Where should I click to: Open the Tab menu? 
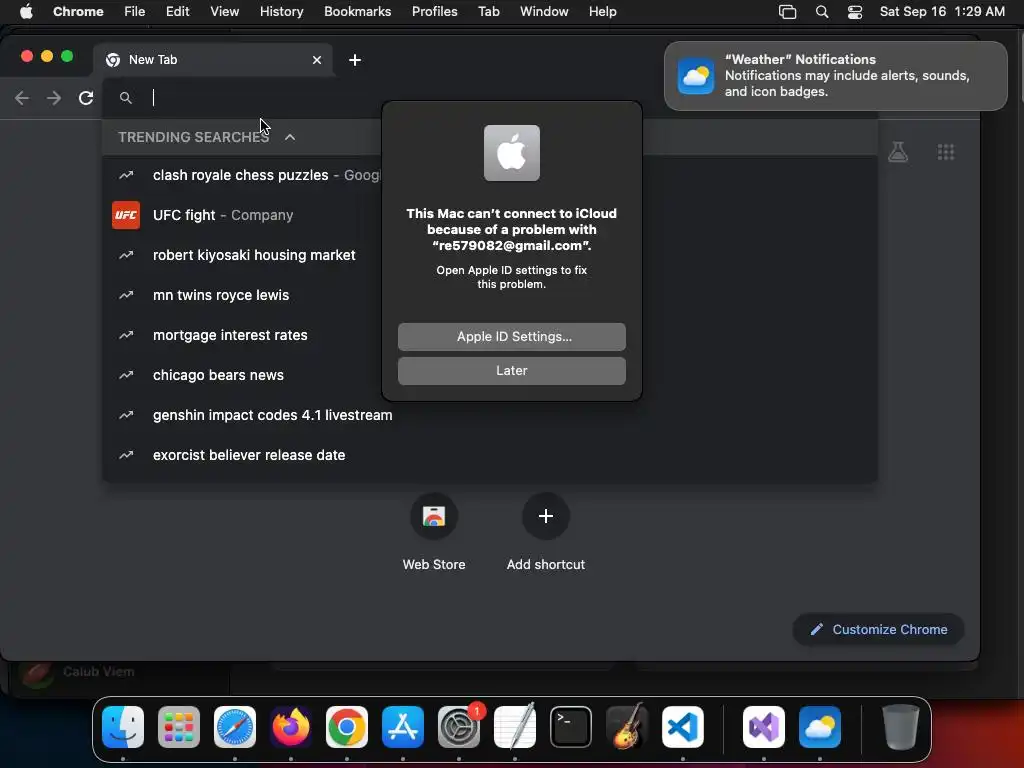pos(488,12)
